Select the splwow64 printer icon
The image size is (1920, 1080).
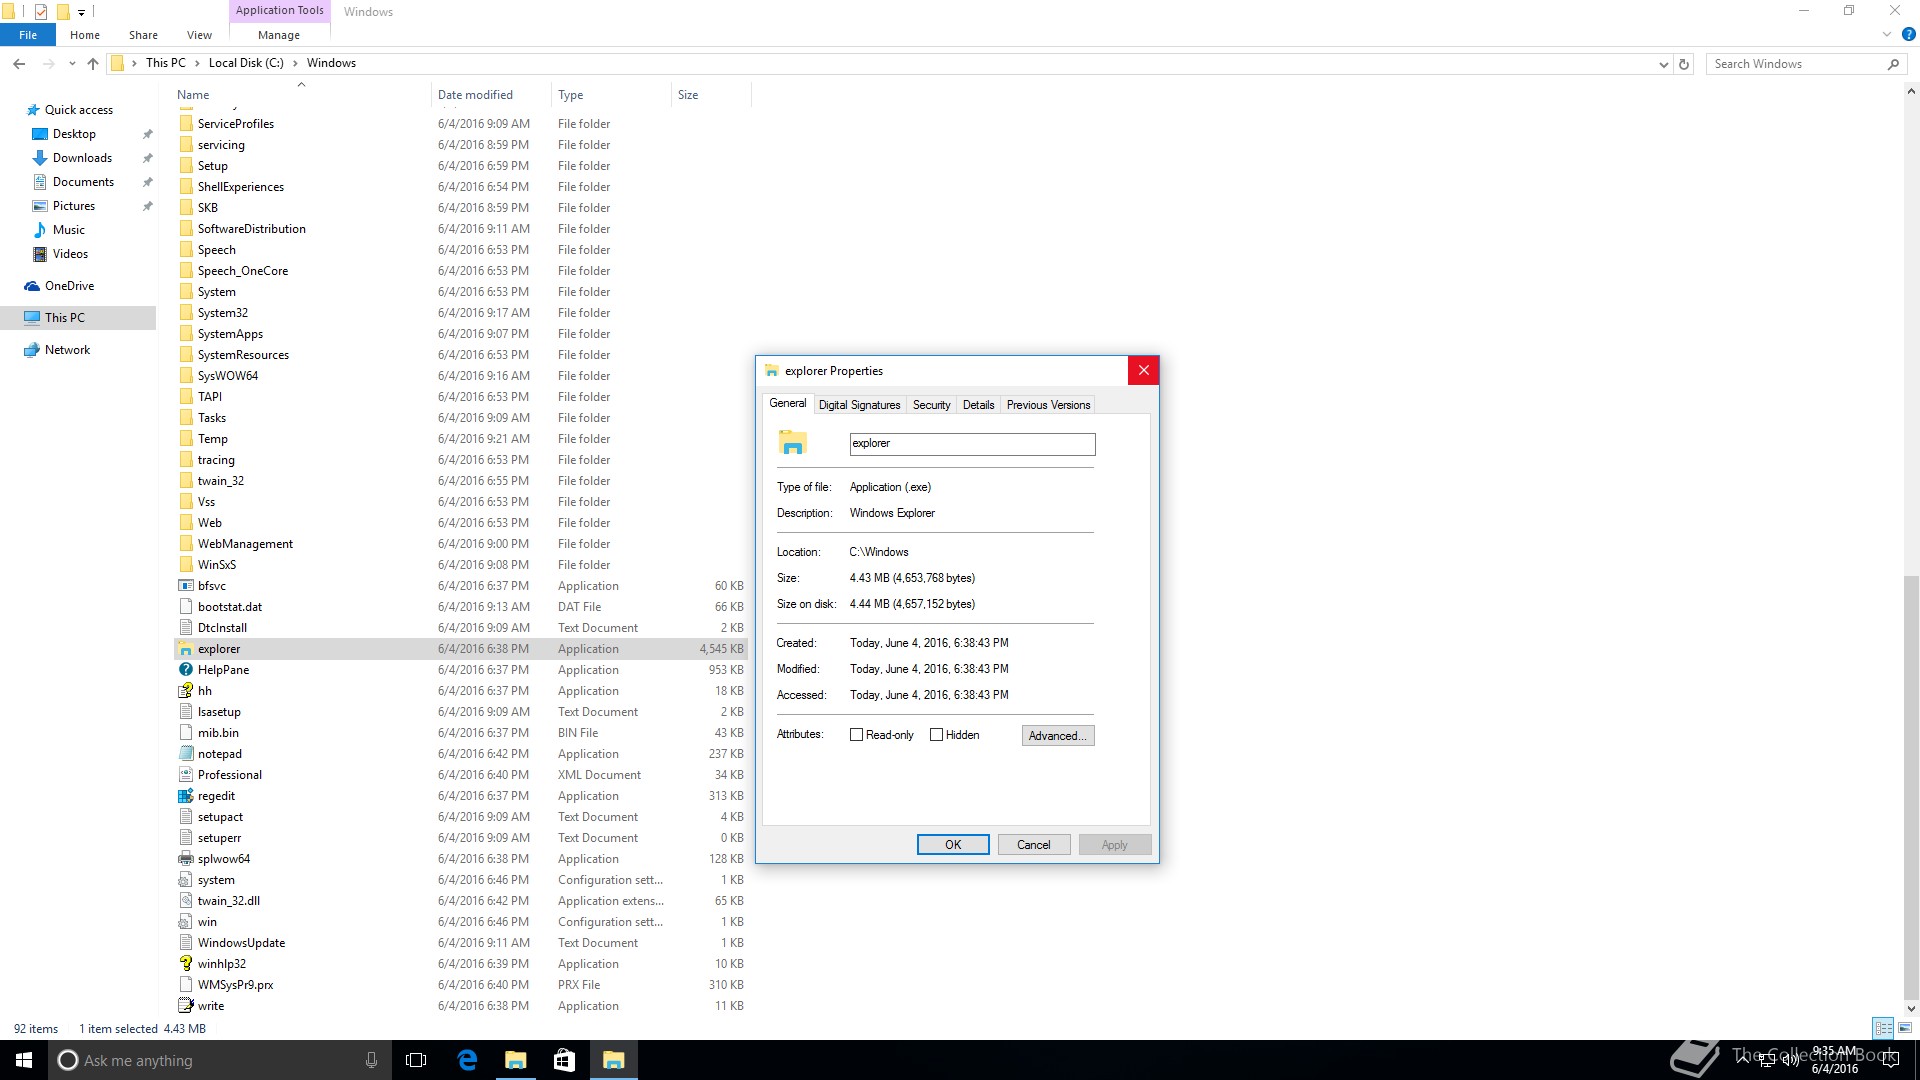click(x=185, y=859)
